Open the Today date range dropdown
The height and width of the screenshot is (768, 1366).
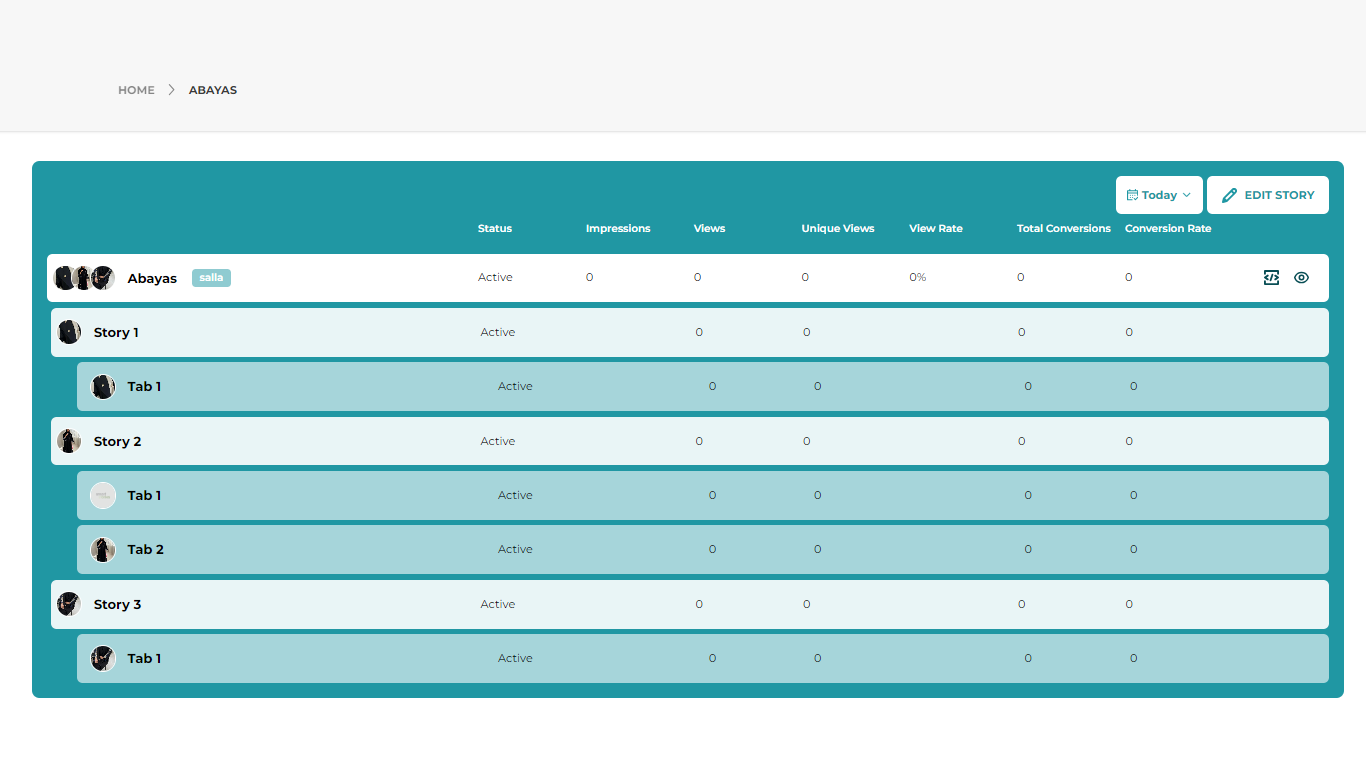[x=1159, y=195]
